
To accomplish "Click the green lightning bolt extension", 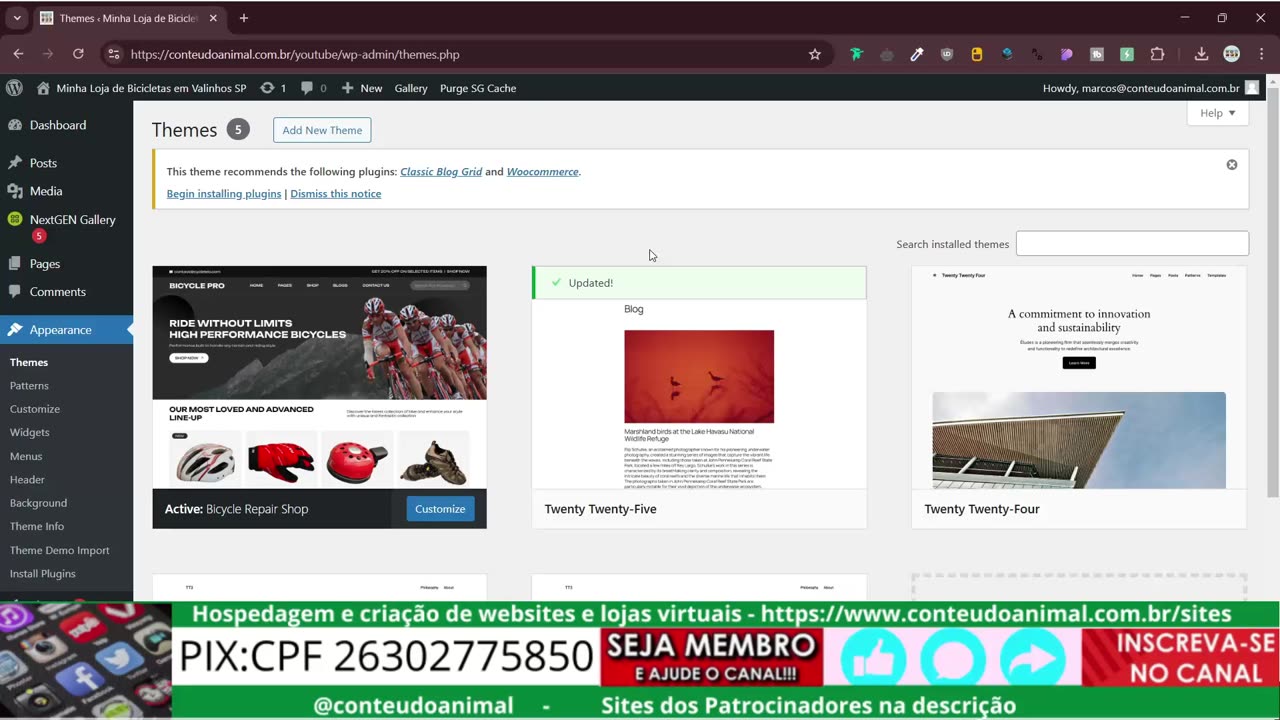I will point(1127,54).
